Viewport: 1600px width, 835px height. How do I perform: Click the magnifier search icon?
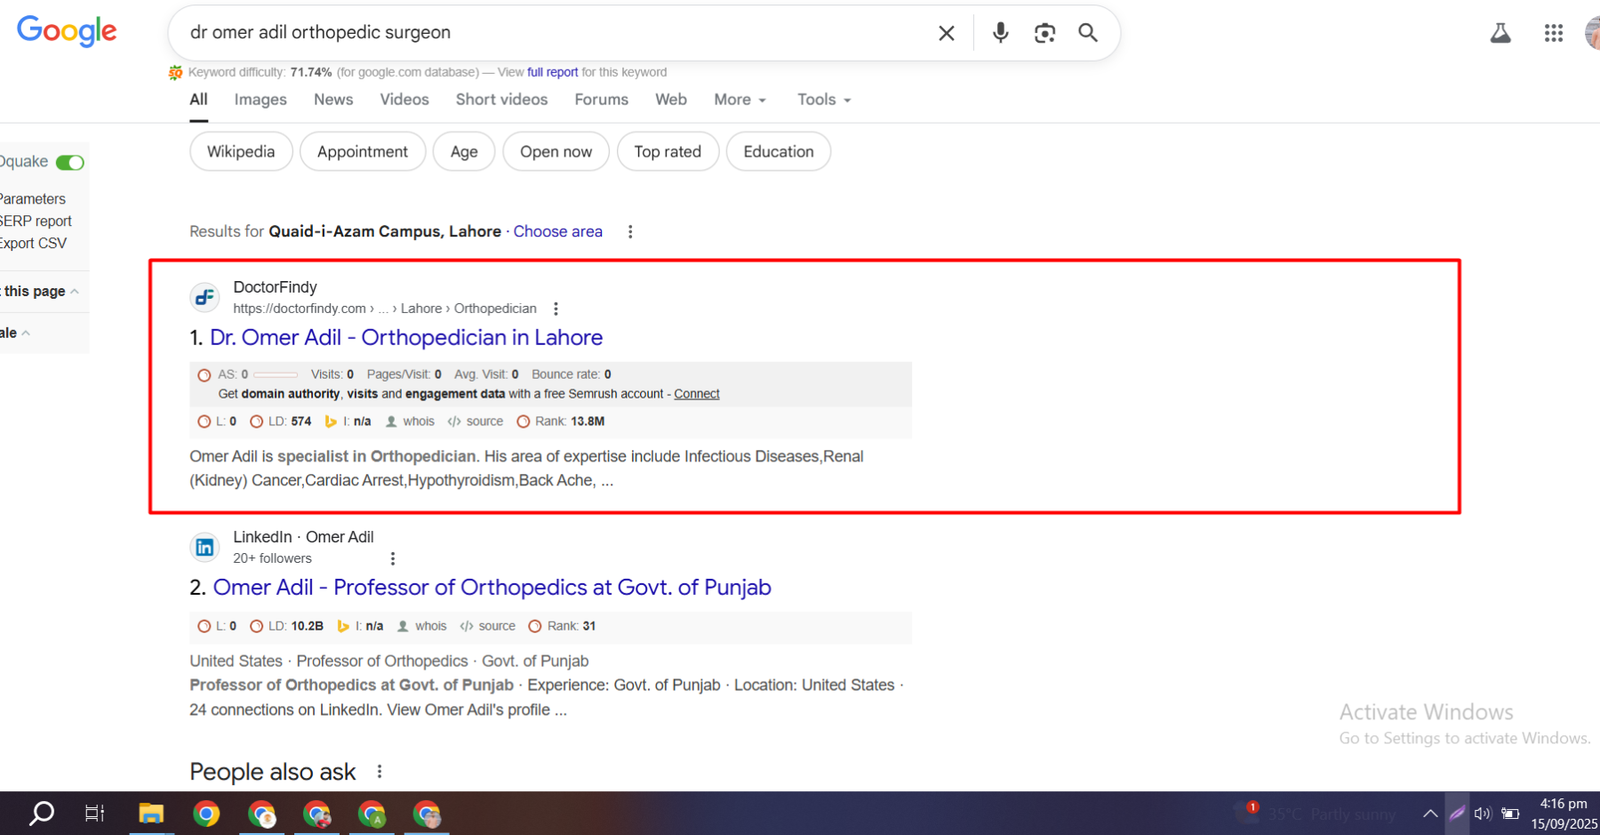click(1088, 33)
